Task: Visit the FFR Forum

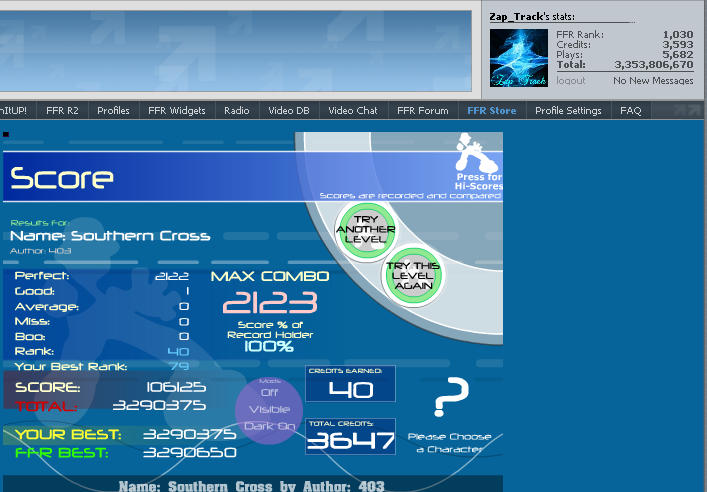Action: [423, 110]
